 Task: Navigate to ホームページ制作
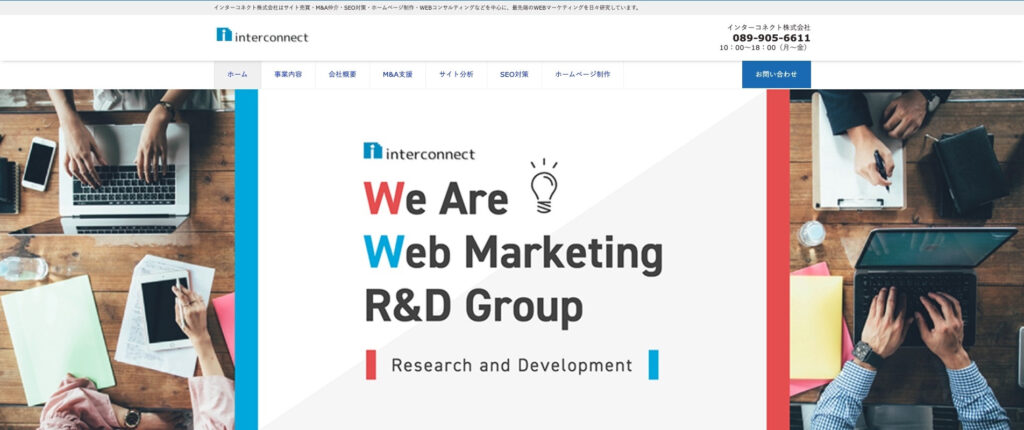coord(582,75)
